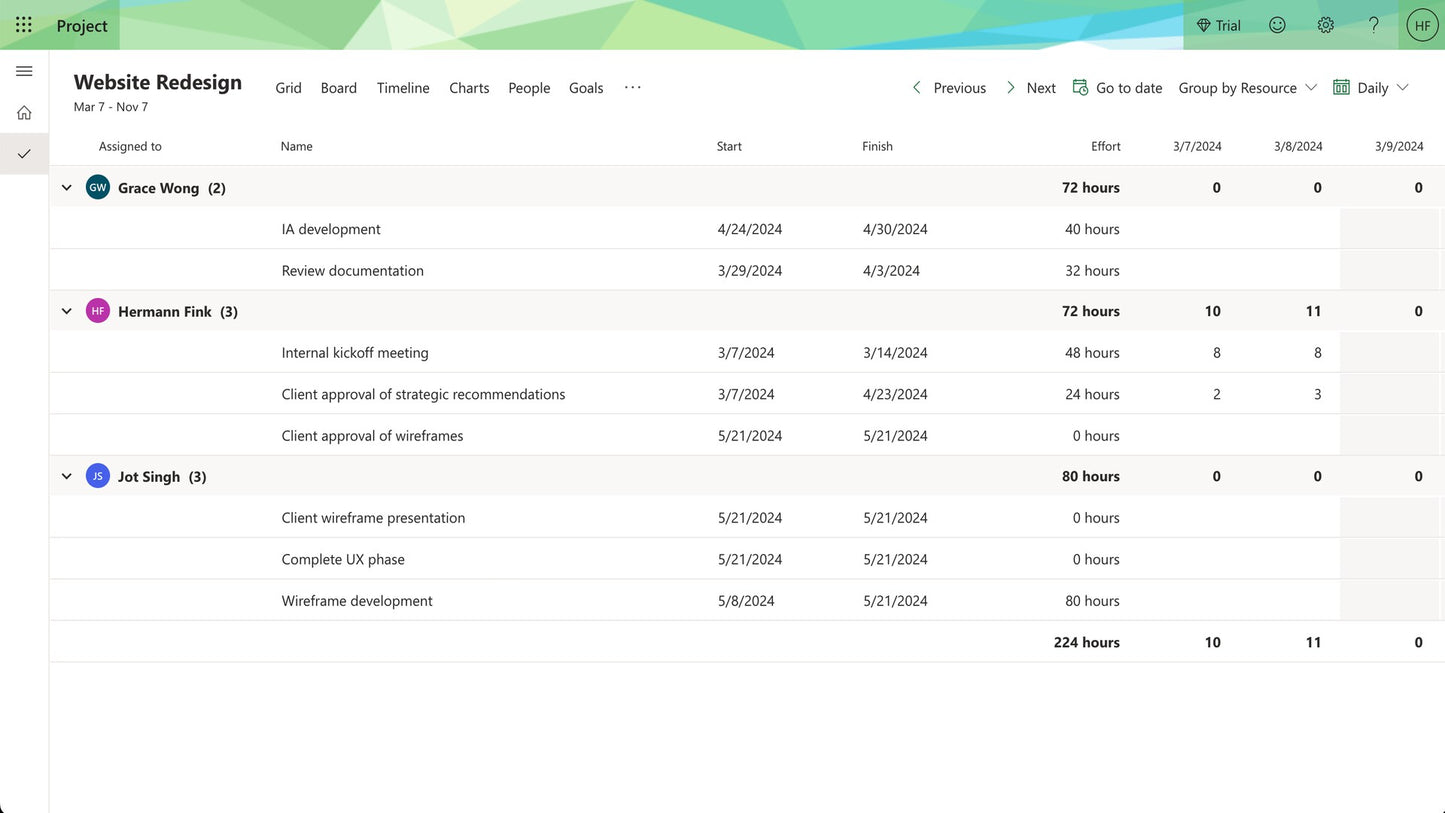Collapse the Jot Singh group

(x=66, y=476)
